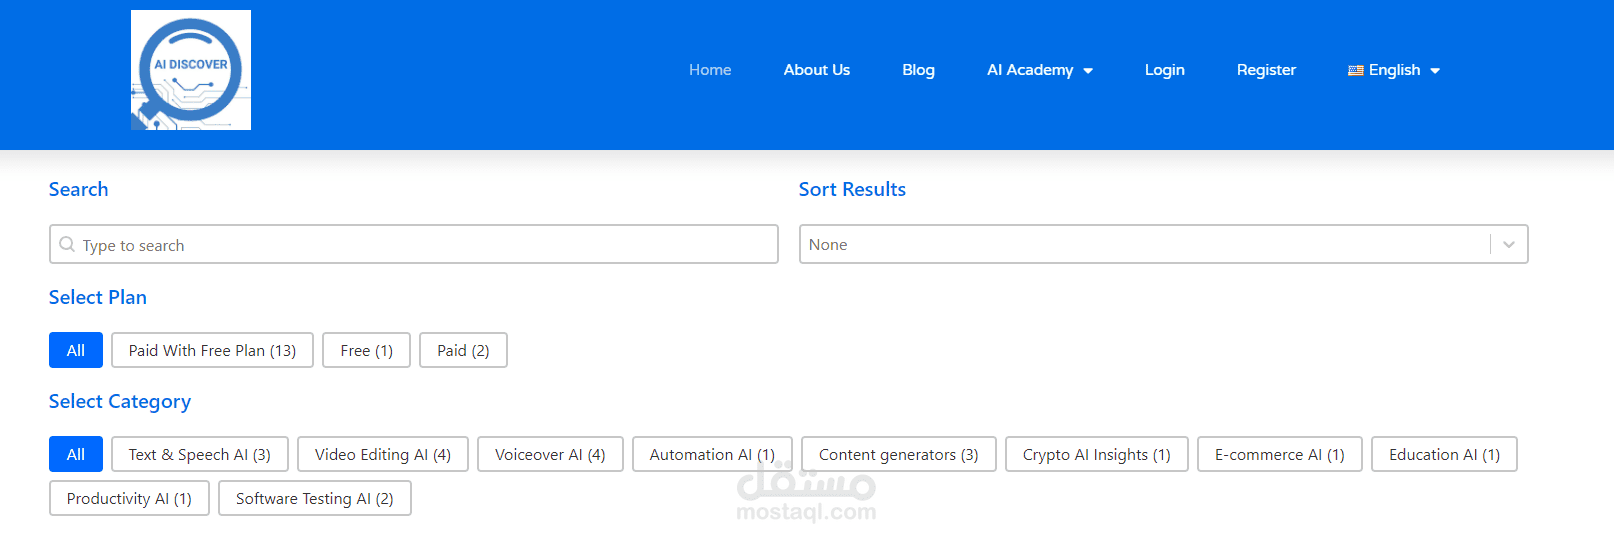Screen dimensions: 1614x535
Task: Click the keyboard language icon beside English
Action: [1356, 70]
